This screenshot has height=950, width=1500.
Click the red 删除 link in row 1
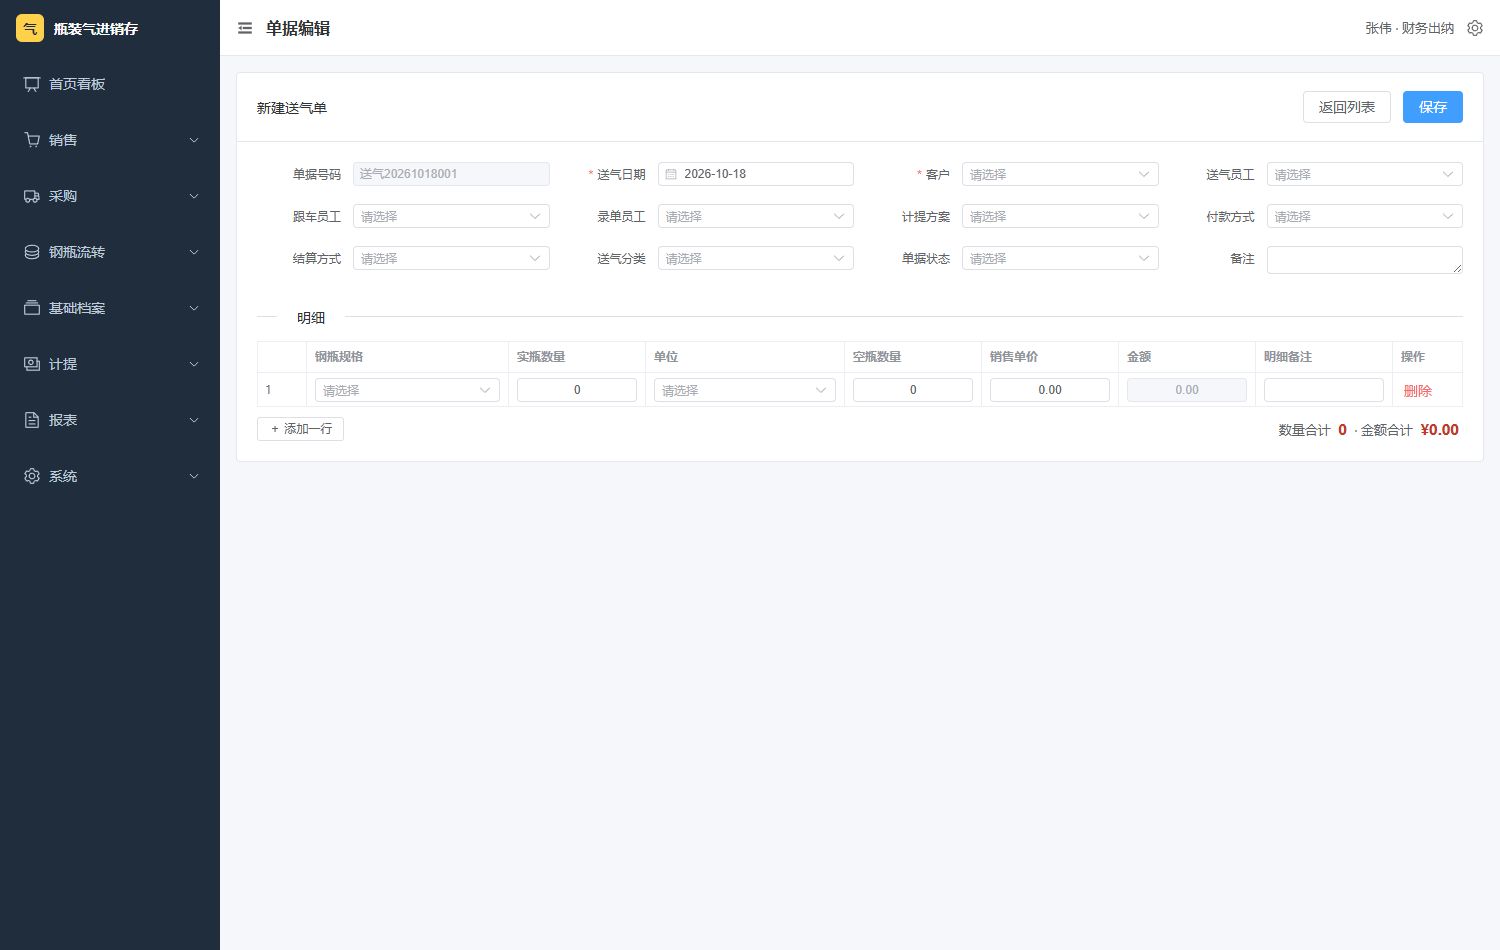(1417, 391)
